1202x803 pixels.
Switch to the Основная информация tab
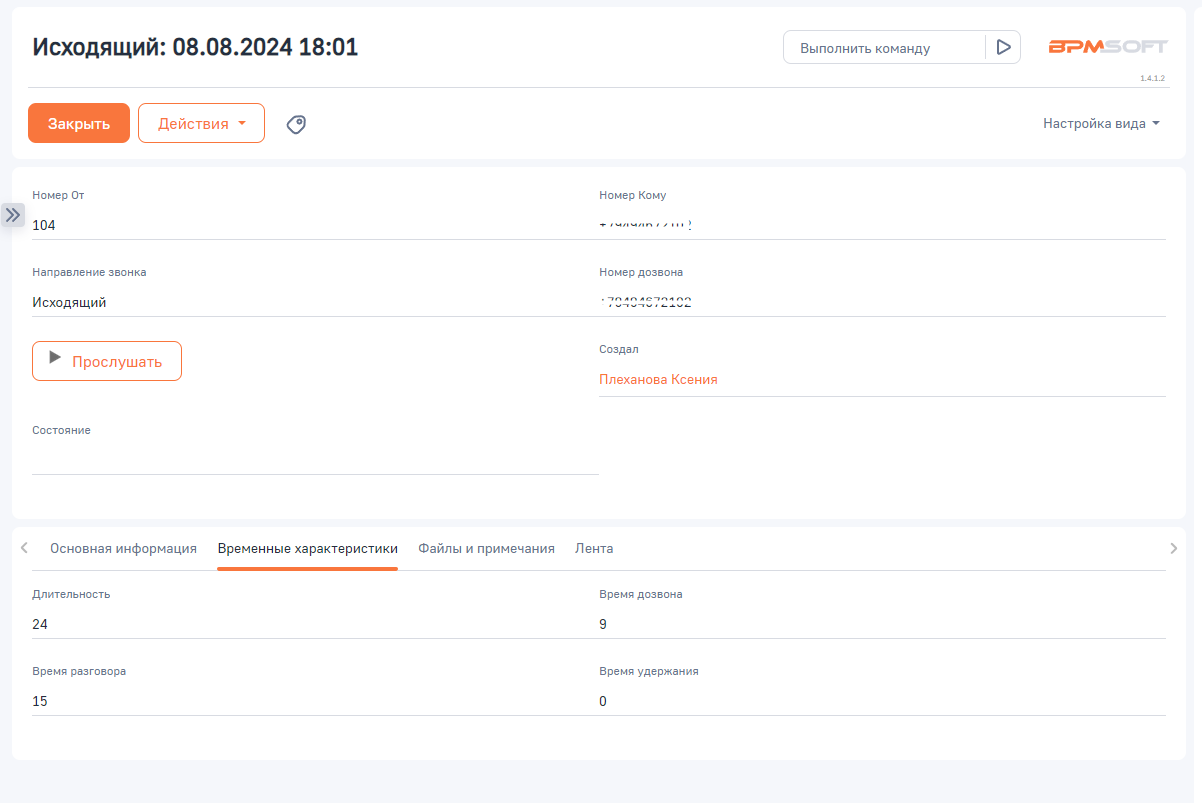coord(124,548)
